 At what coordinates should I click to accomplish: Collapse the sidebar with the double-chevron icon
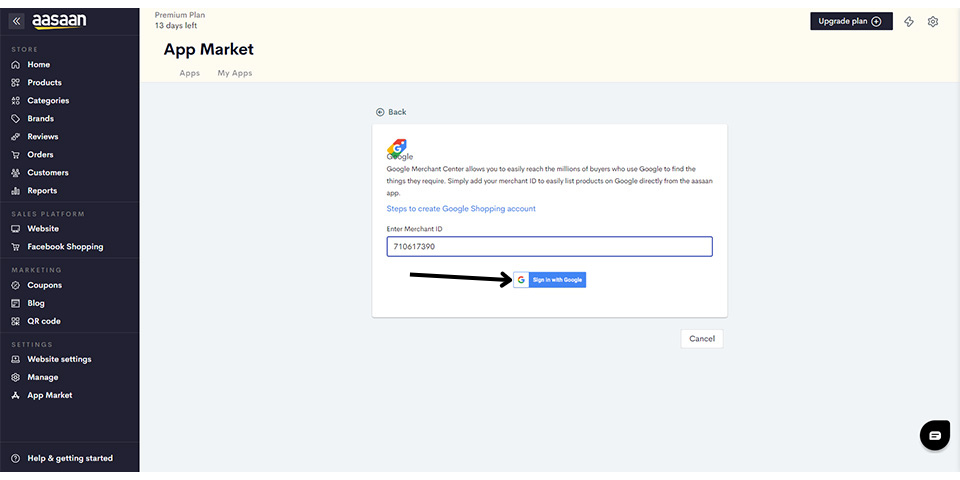(x=17, y=21)
